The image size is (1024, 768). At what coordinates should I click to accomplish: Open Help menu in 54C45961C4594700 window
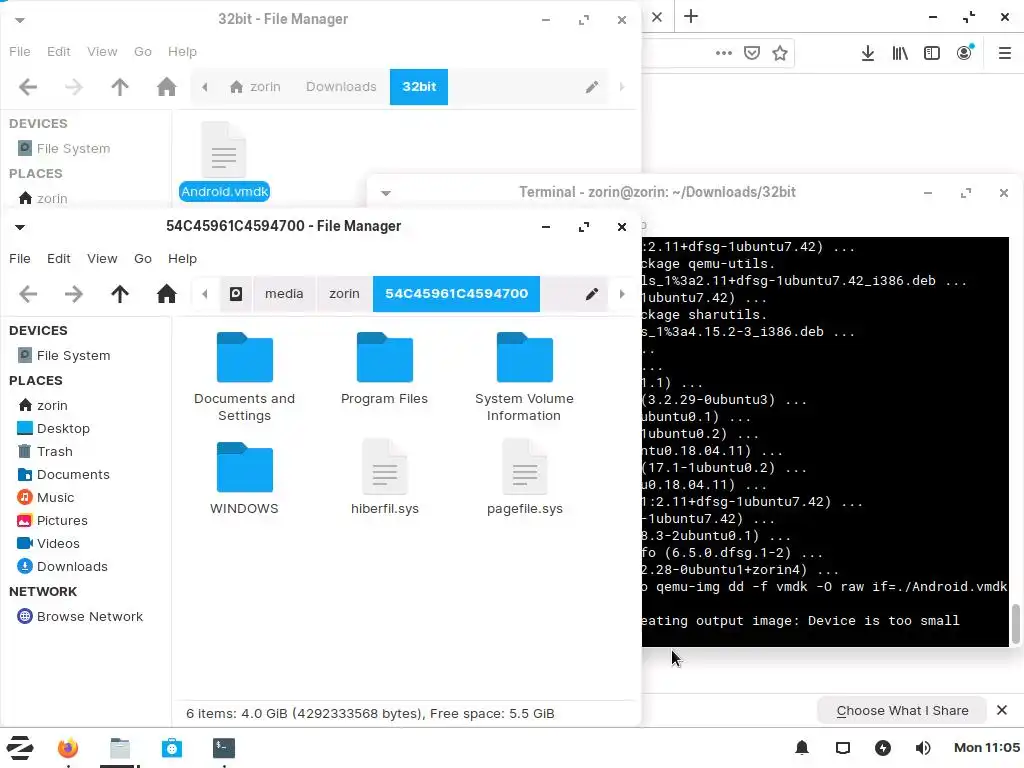(182, 259)
